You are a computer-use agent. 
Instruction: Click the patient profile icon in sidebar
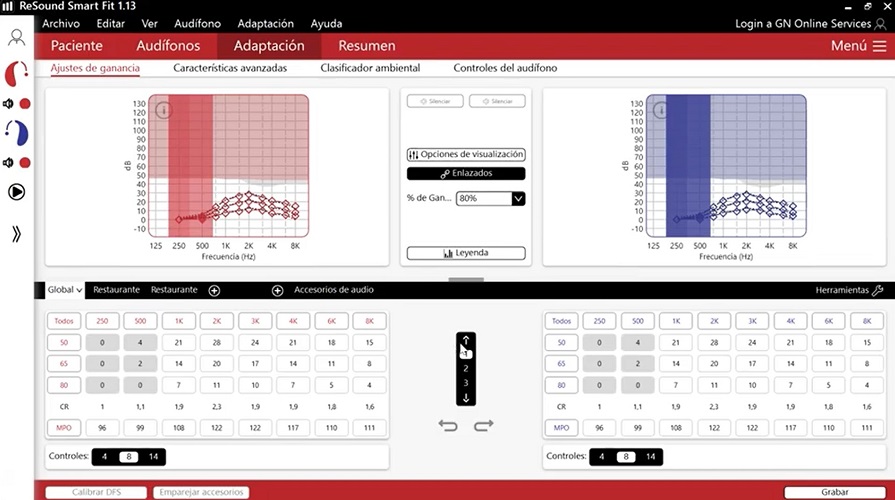pyautogui.click(x=16, y=38)
